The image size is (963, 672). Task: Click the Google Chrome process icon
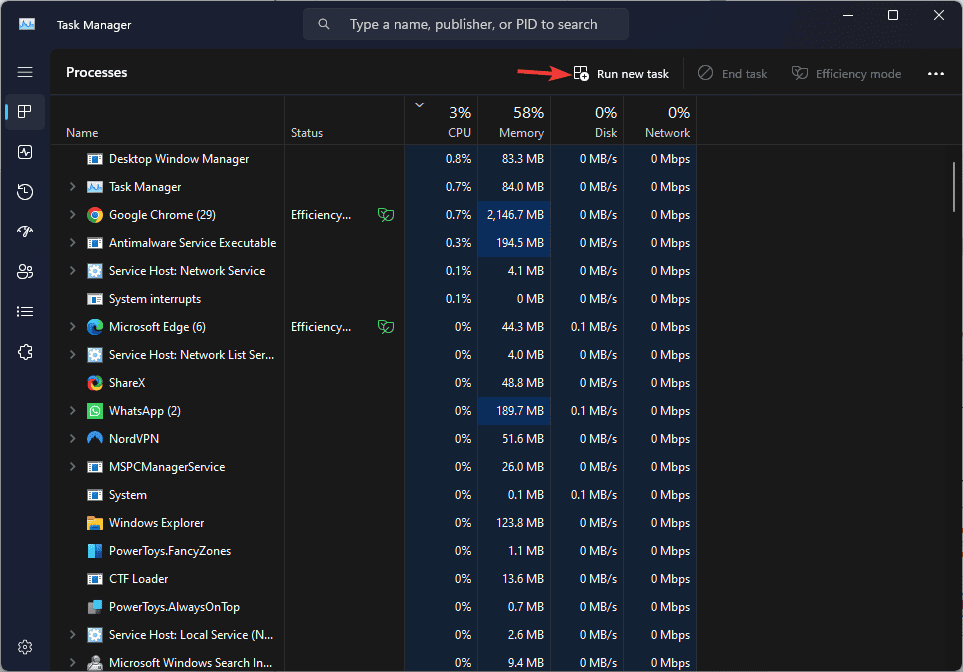(95, 215)
